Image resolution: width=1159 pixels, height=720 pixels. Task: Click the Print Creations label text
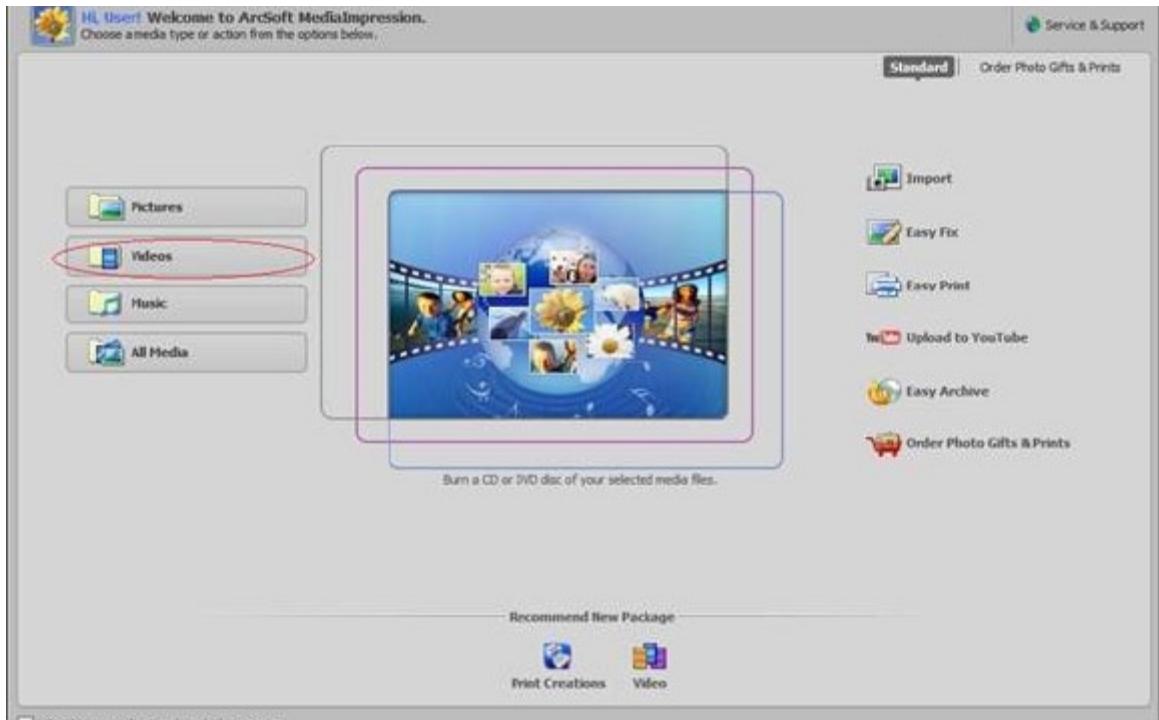click(x=558, y=683)
